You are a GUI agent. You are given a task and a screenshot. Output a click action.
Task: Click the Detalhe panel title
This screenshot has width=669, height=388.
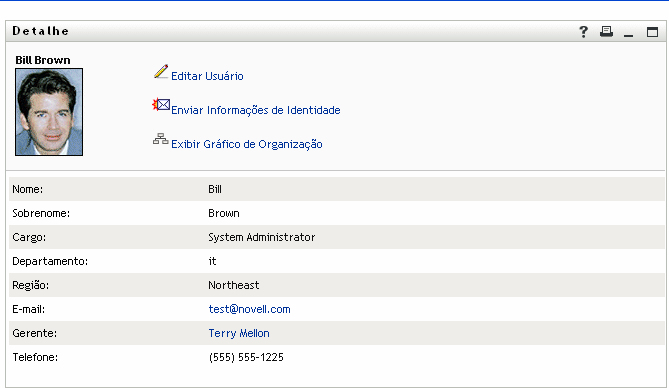tap(41, 31)
